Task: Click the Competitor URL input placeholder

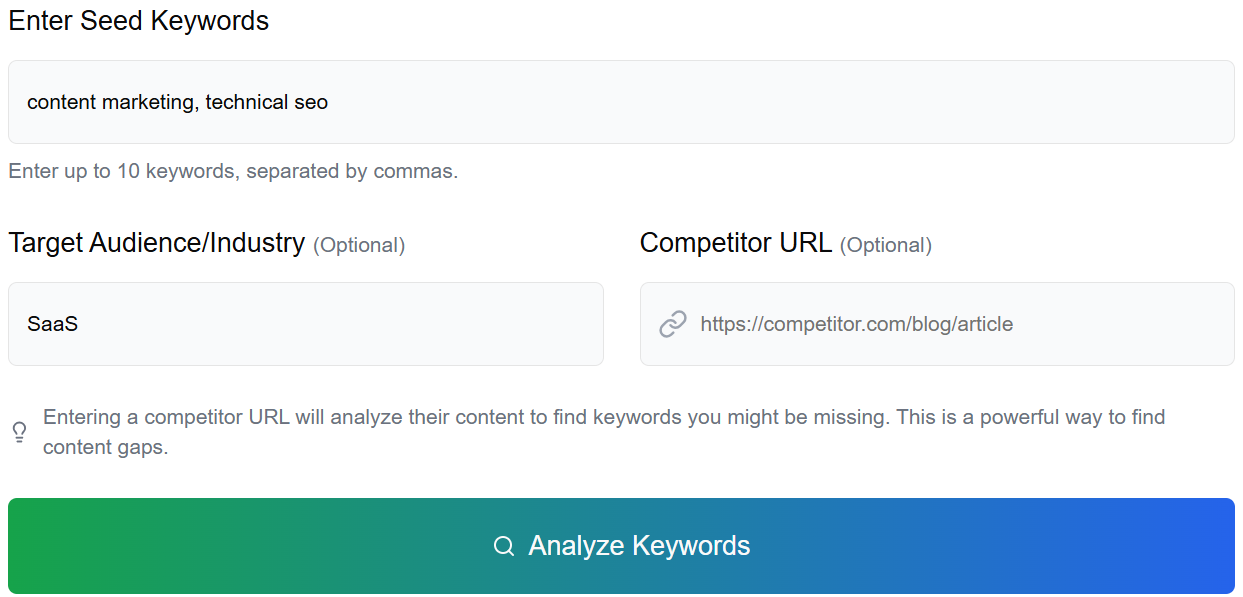Action: [x=856, y=324]
